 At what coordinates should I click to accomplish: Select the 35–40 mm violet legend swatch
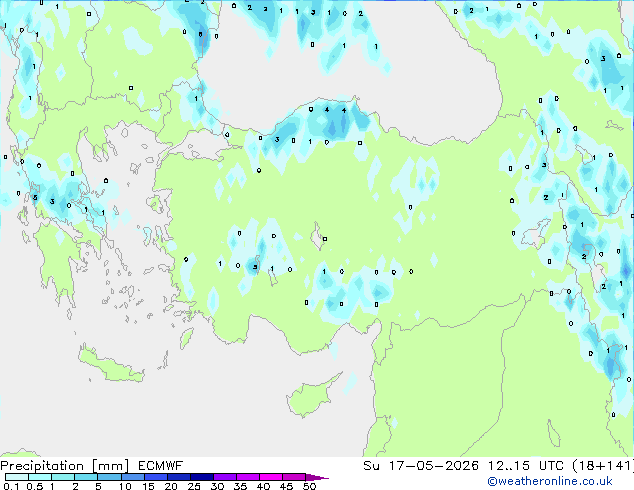(248, 477)
